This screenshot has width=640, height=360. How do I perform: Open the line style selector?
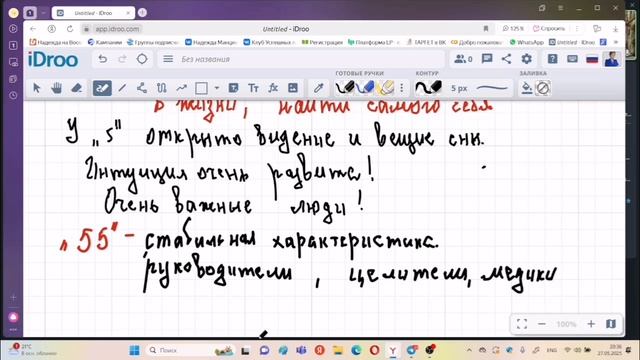click(492, 88)
